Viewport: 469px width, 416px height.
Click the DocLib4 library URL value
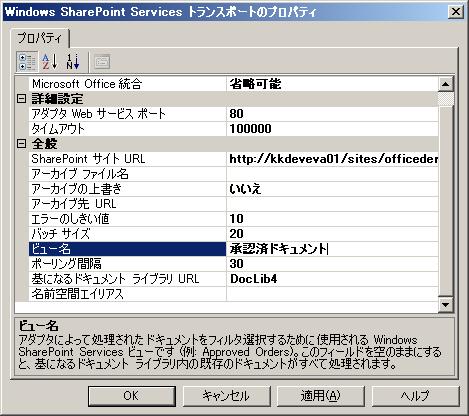[332, 279]
